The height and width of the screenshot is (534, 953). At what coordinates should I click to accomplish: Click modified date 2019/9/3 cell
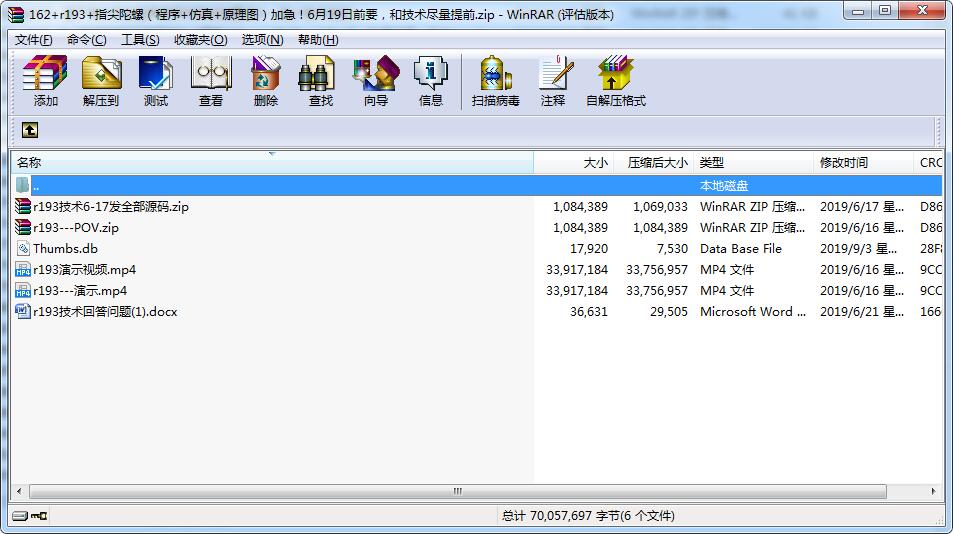click(x=858, y=248)
